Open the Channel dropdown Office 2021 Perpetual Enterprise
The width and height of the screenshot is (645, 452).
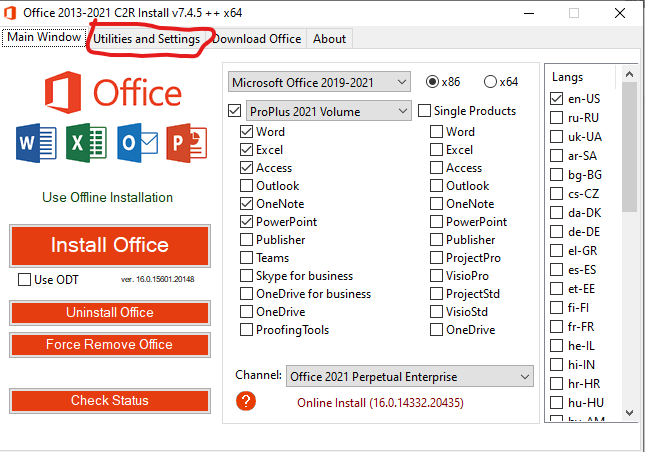[x=410, y=376]
